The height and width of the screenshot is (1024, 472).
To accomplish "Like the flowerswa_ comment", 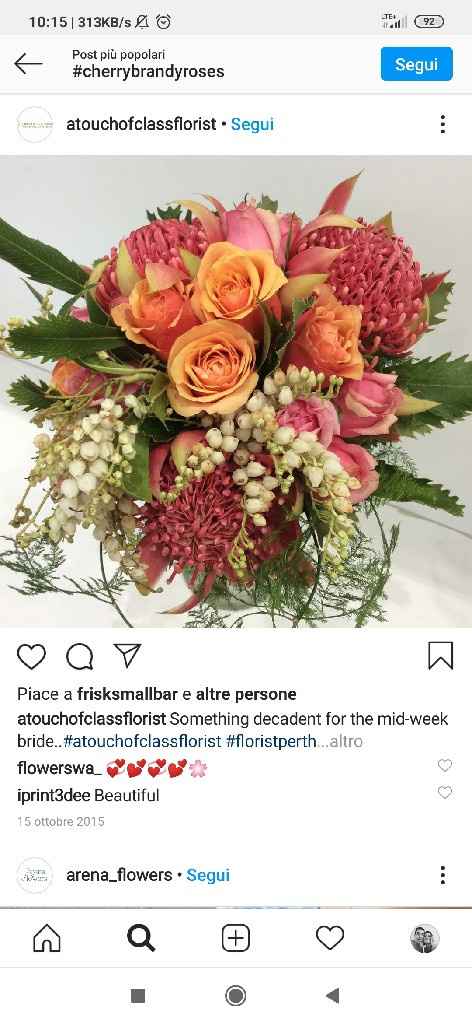I will (445, 765).
